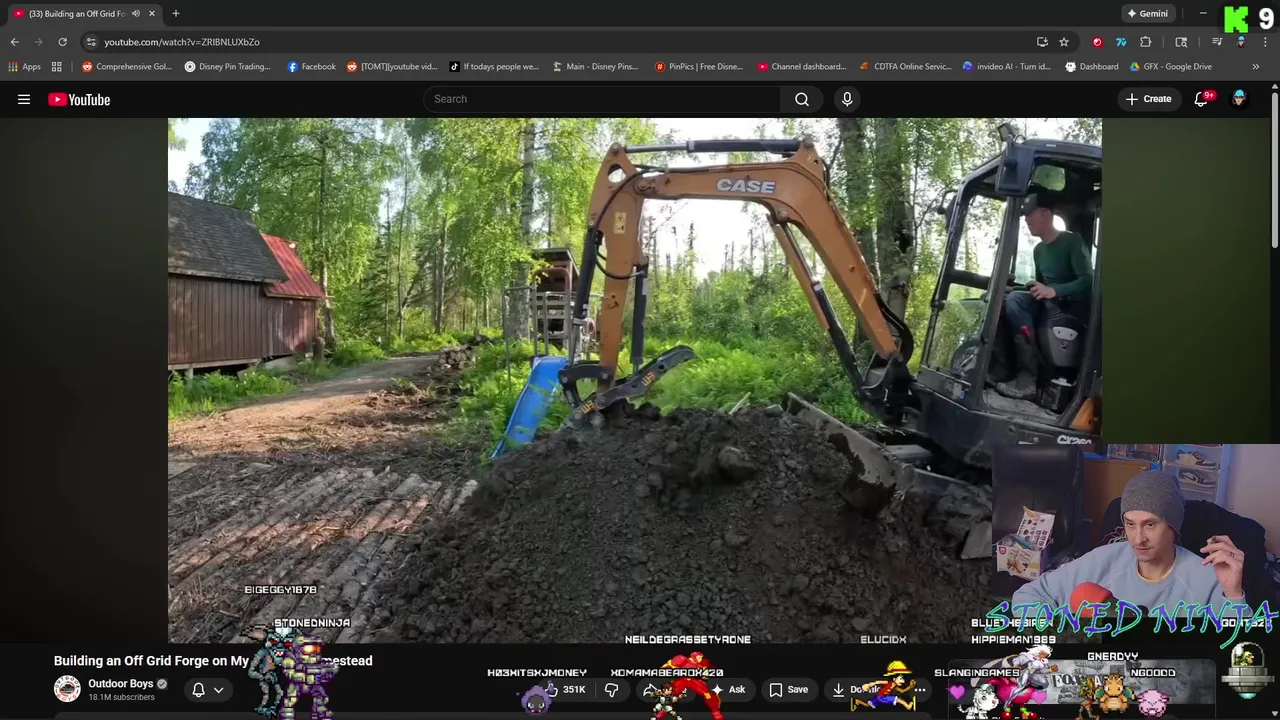This screenshot has width=1280, height=720.
Task: Open Outdoor Boys channel avatar
Action: (x=67, y=689)
